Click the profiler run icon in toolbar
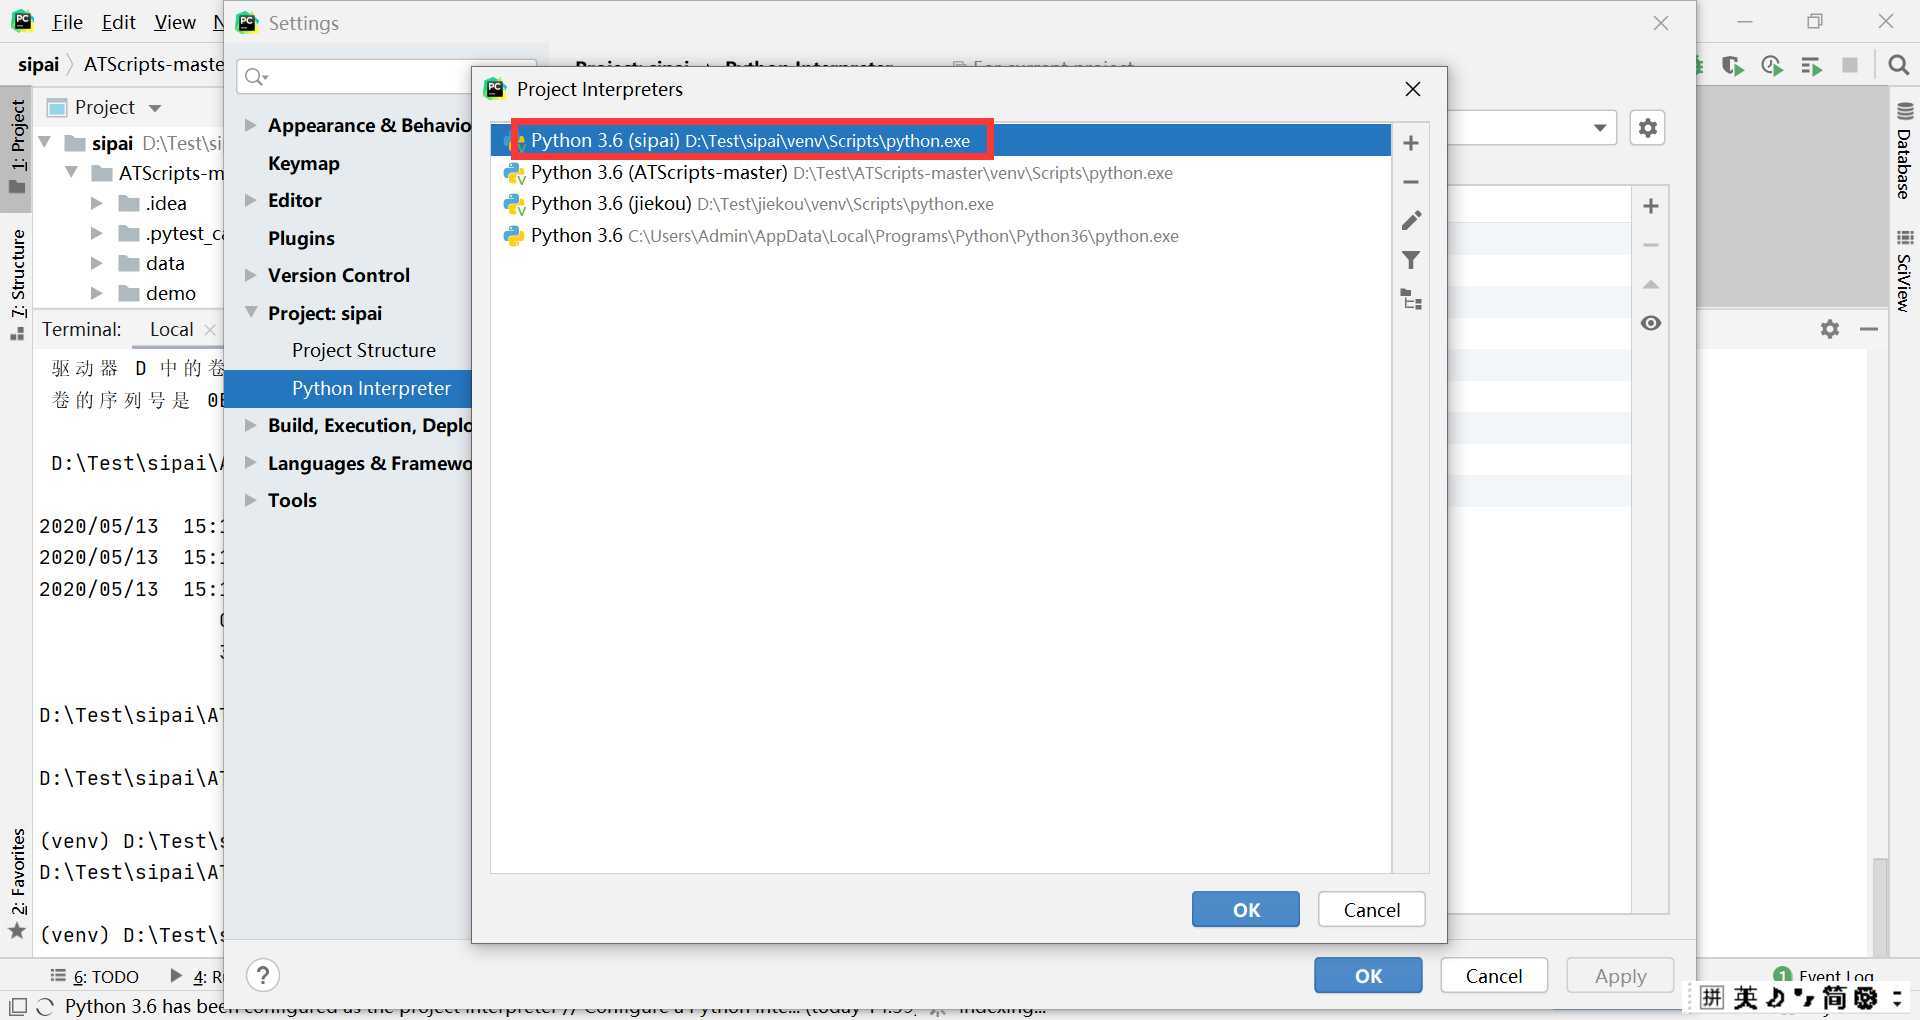1920x1020 pixels. (x=1772, y=65)
